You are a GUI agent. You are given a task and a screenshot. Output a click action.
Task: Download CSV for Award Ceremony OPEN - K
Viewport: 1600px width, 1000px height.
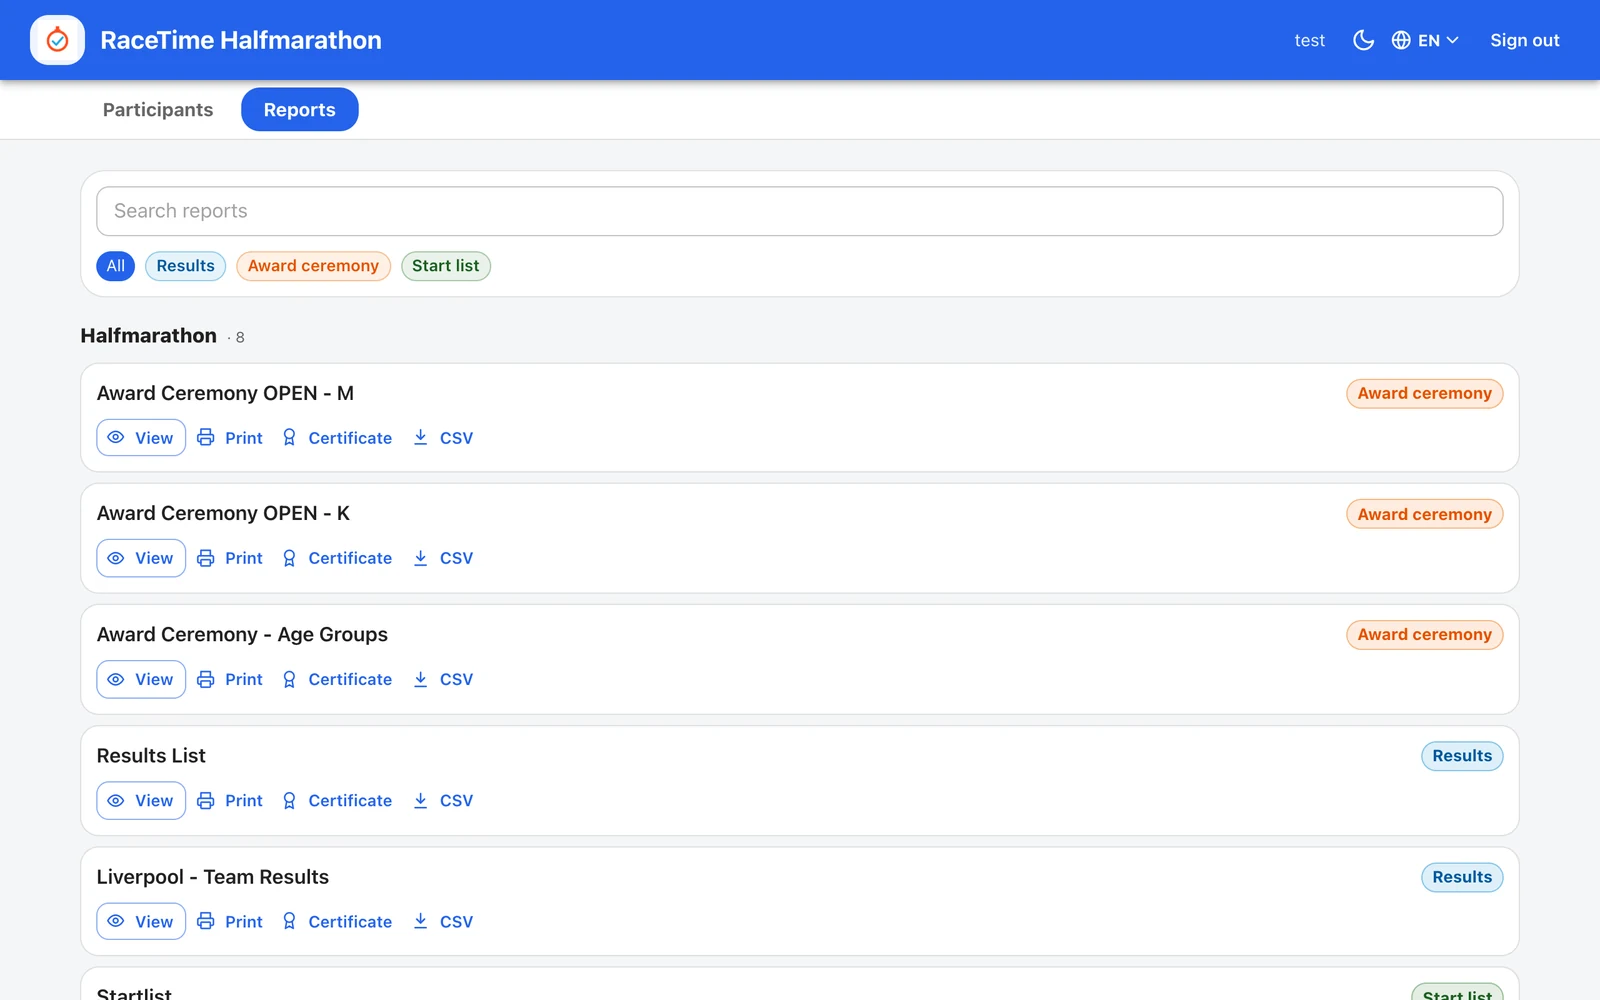click(443, 558)
